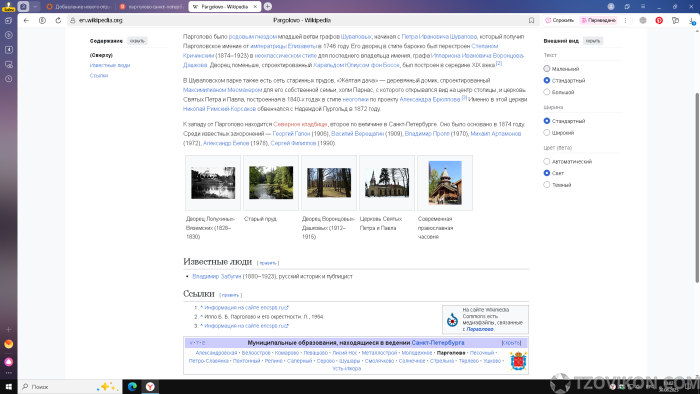Add a new tab with plus button
Screen dimensions: 700x394
(268, 6)
